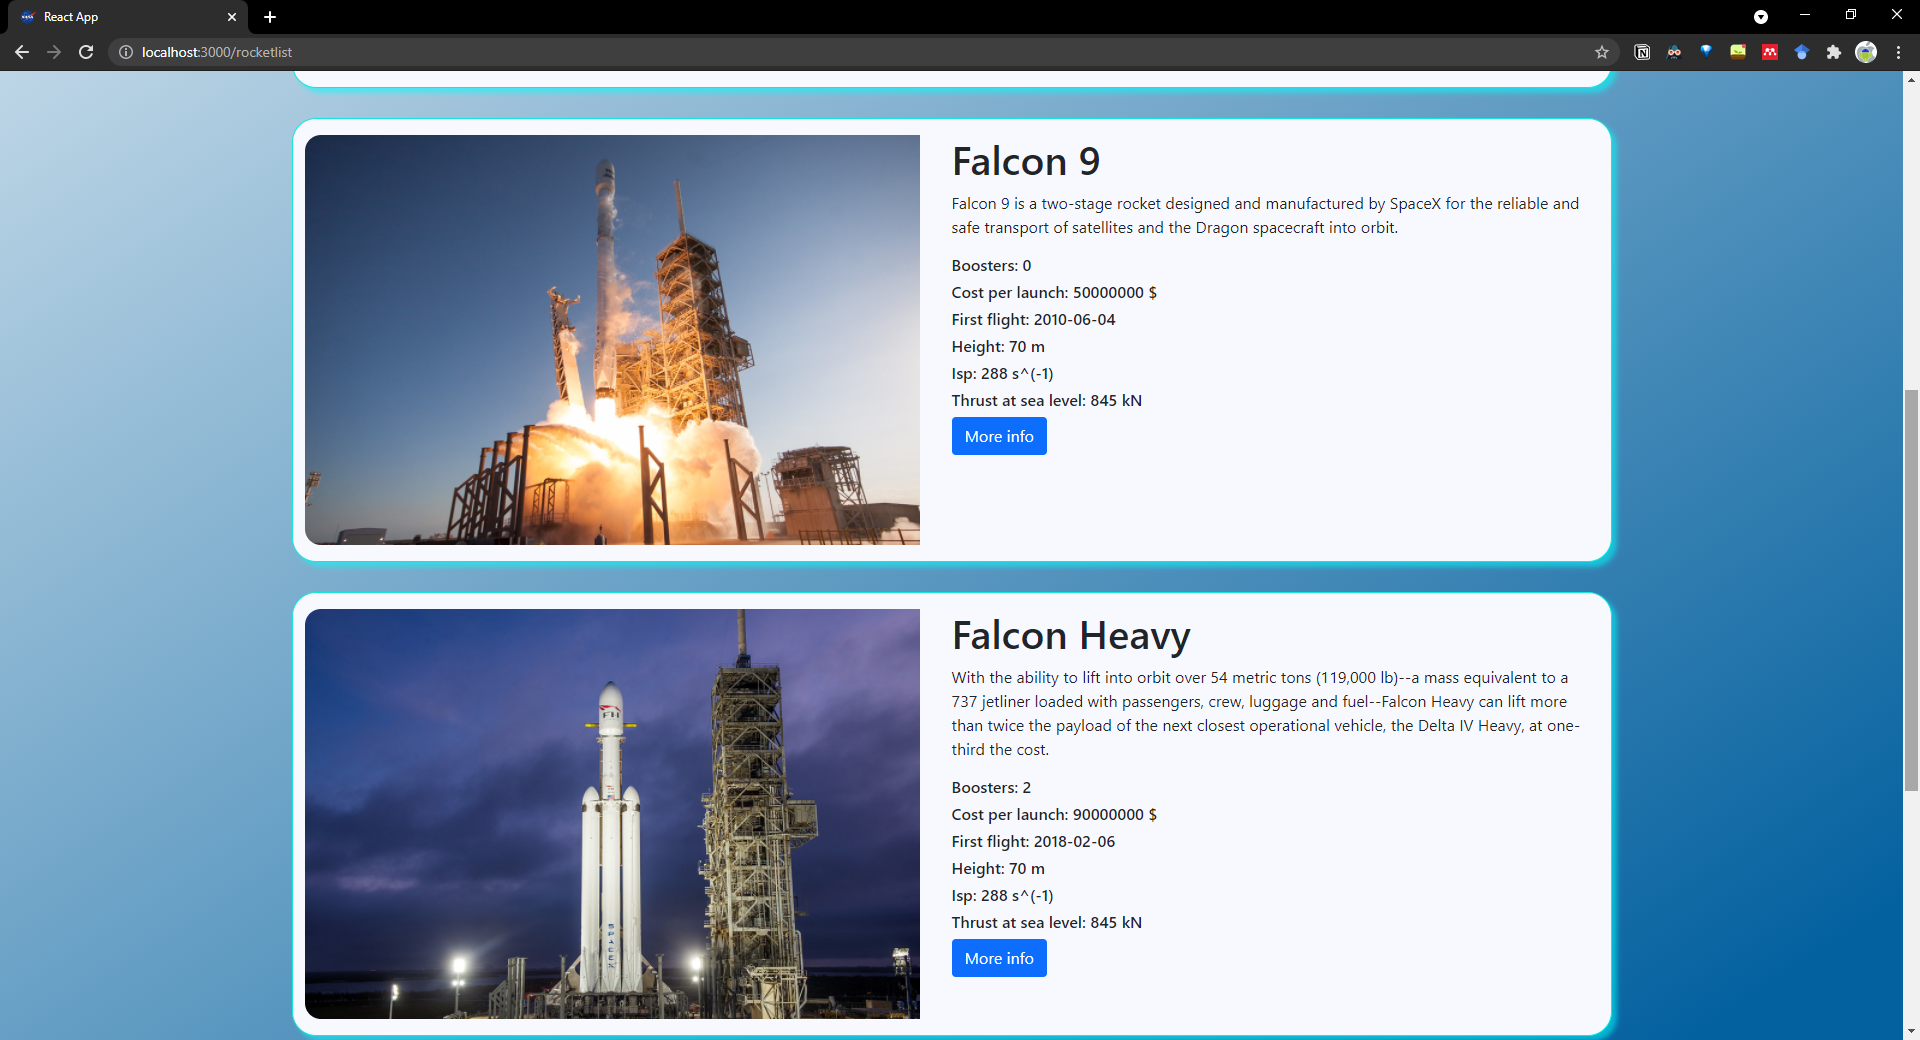Open the hooded glasses character extension
1920x1040 pixels.
point(1674,52)
